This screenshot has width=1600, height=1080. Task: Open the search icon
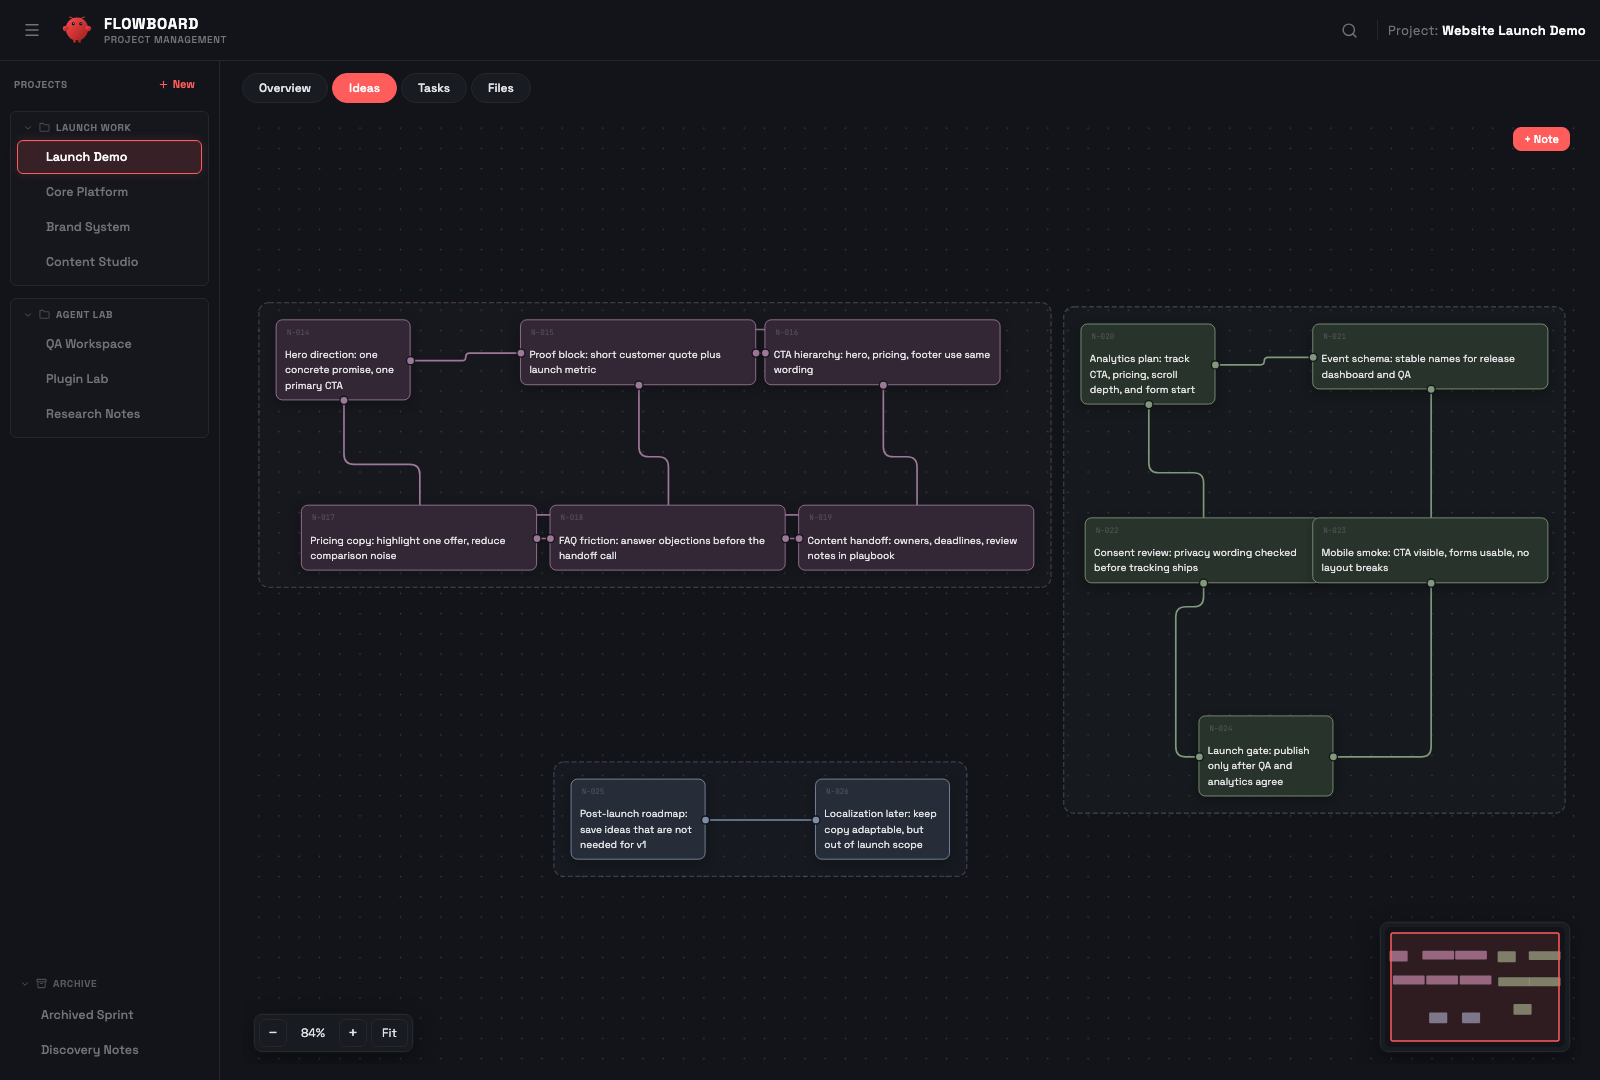pos(1349,30)
